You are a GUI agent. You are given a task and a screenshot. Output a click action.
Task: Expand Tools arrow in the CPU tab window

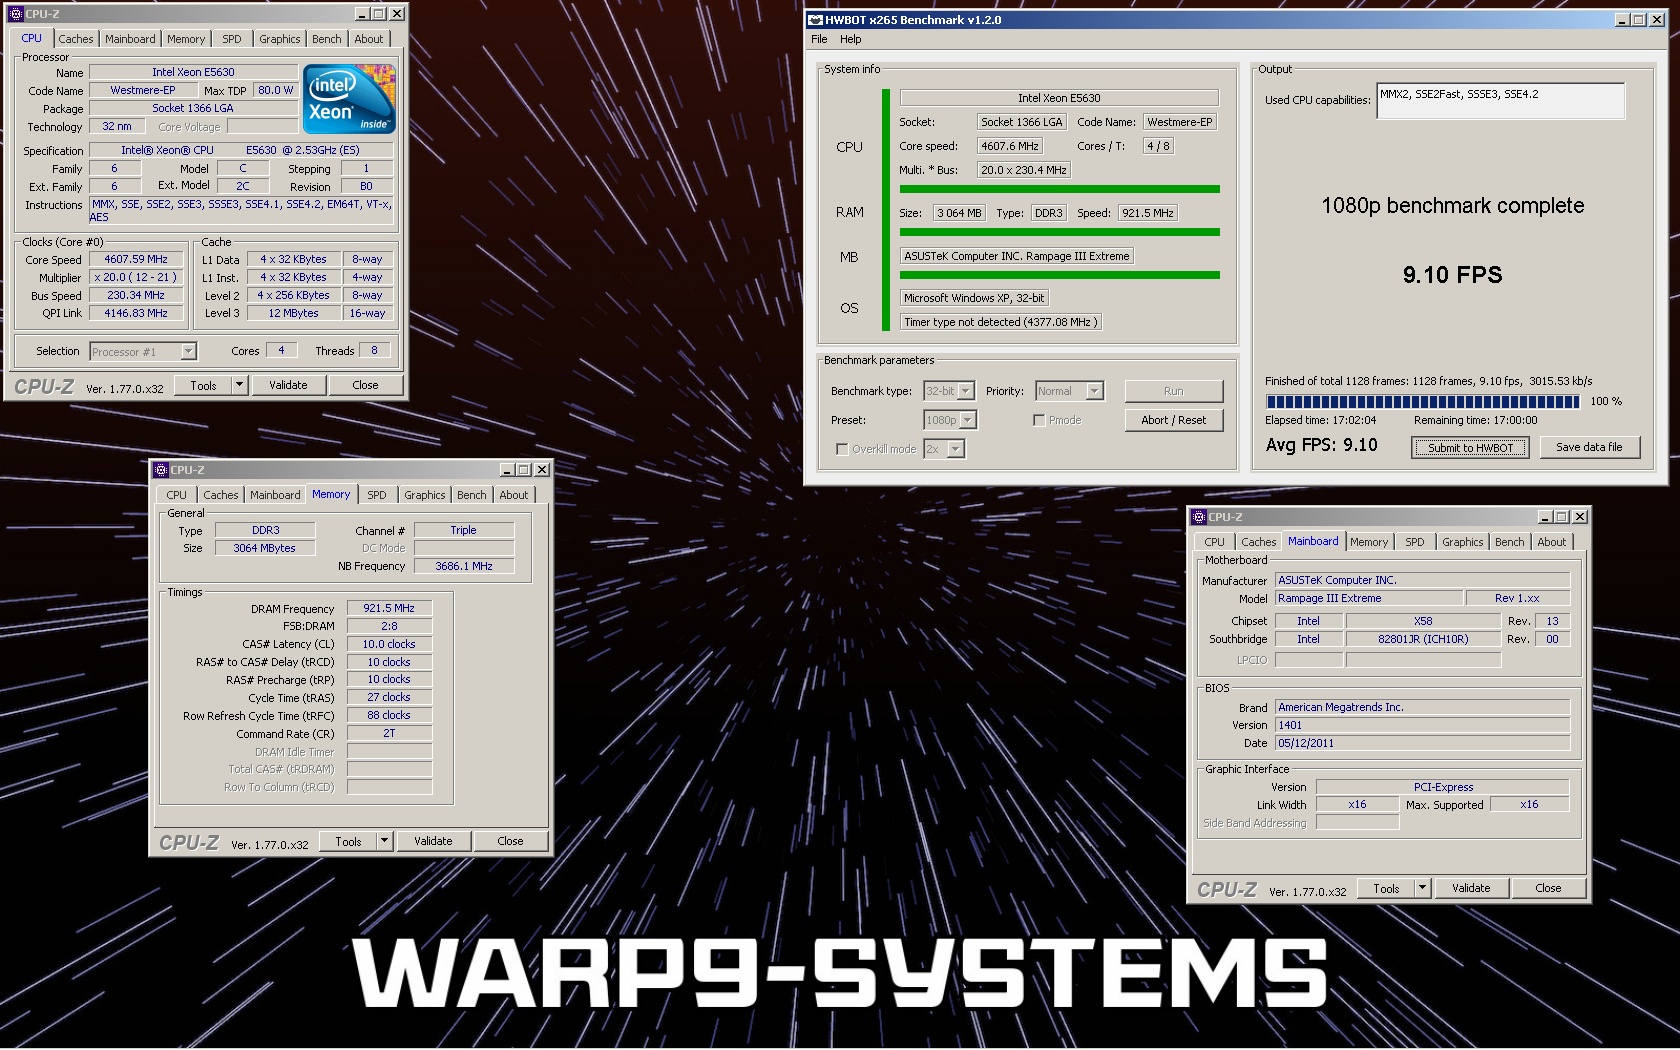[x=239, y=385]
